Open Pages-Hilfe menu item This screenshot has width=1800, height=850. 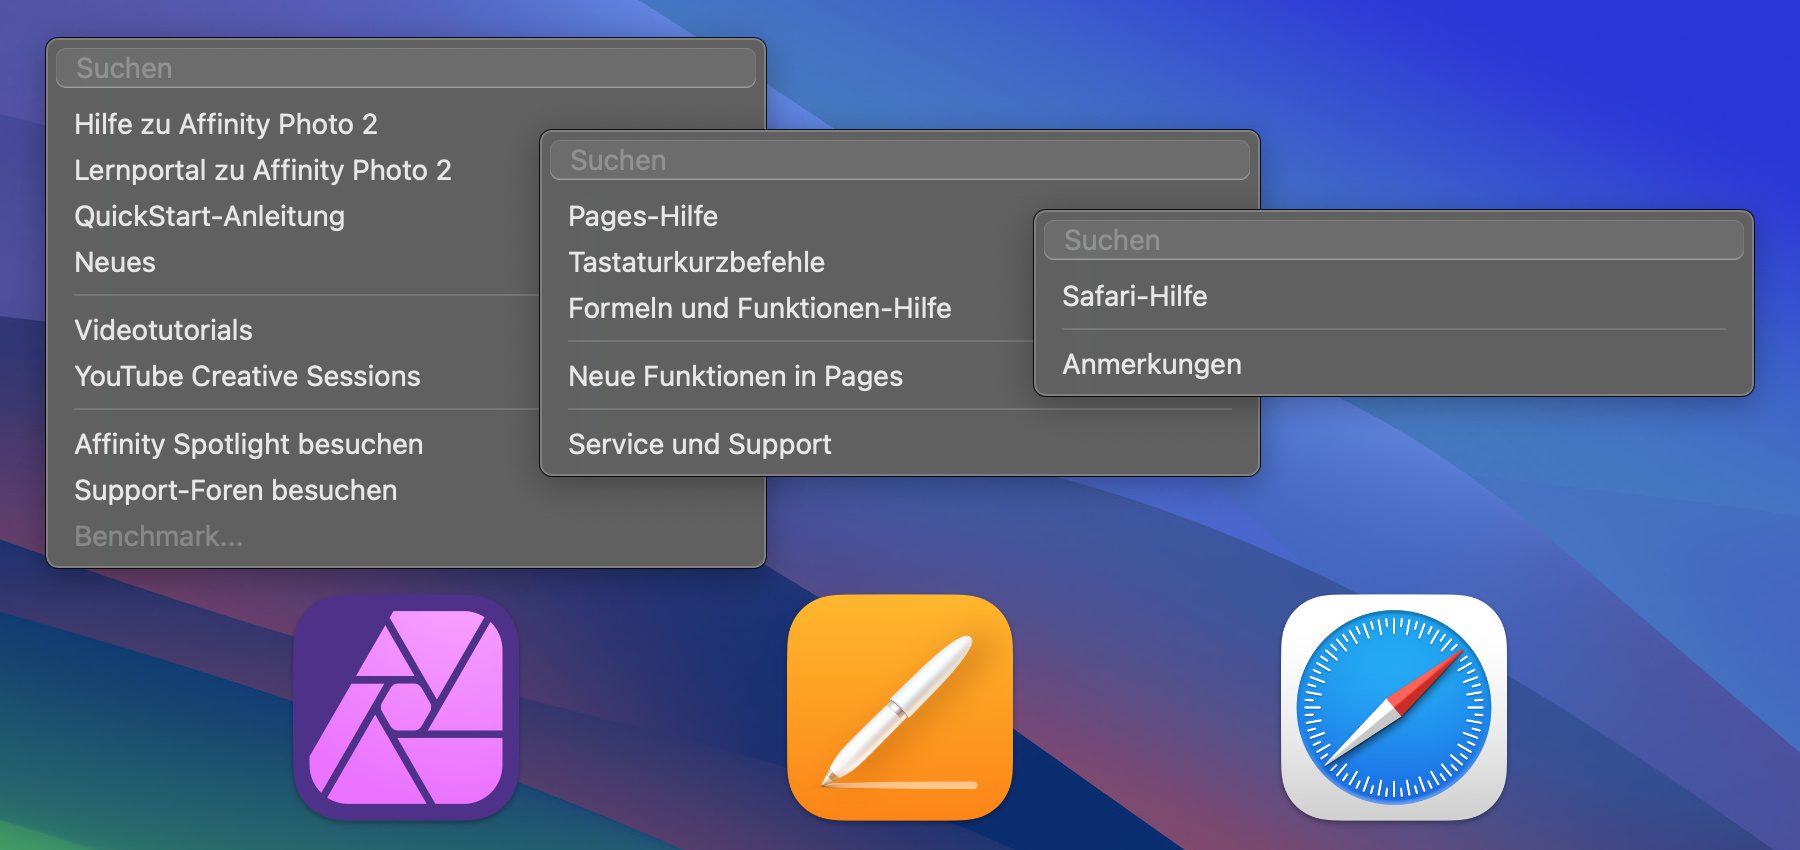(643, 216)
